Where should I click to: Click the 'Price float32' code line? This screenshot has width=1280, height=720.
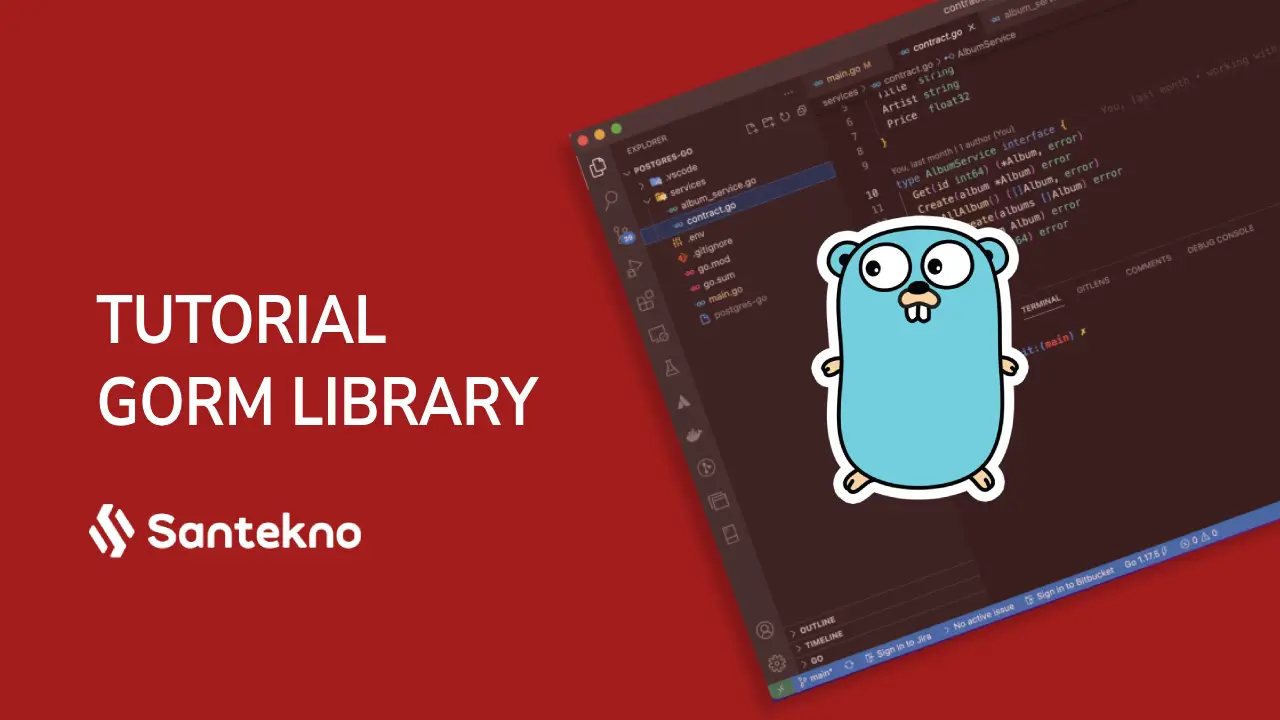point(929,110)
